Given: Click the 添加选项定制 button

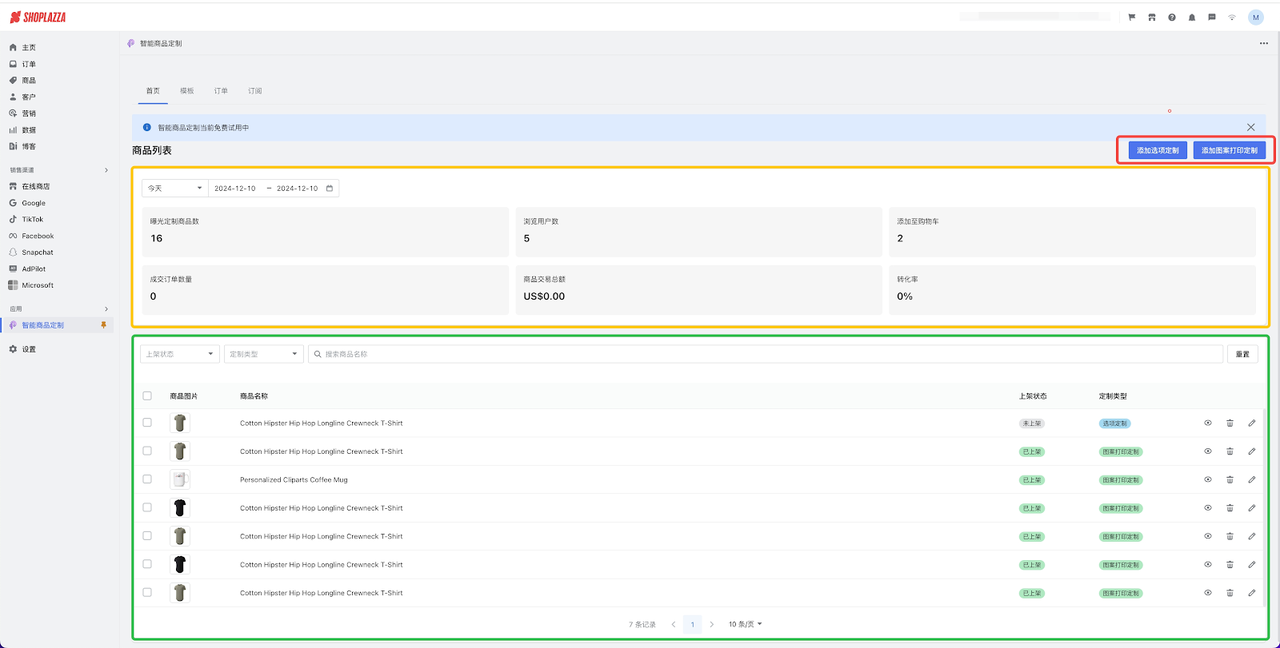Looking at the screenshot, I should tap(1157, 151).
